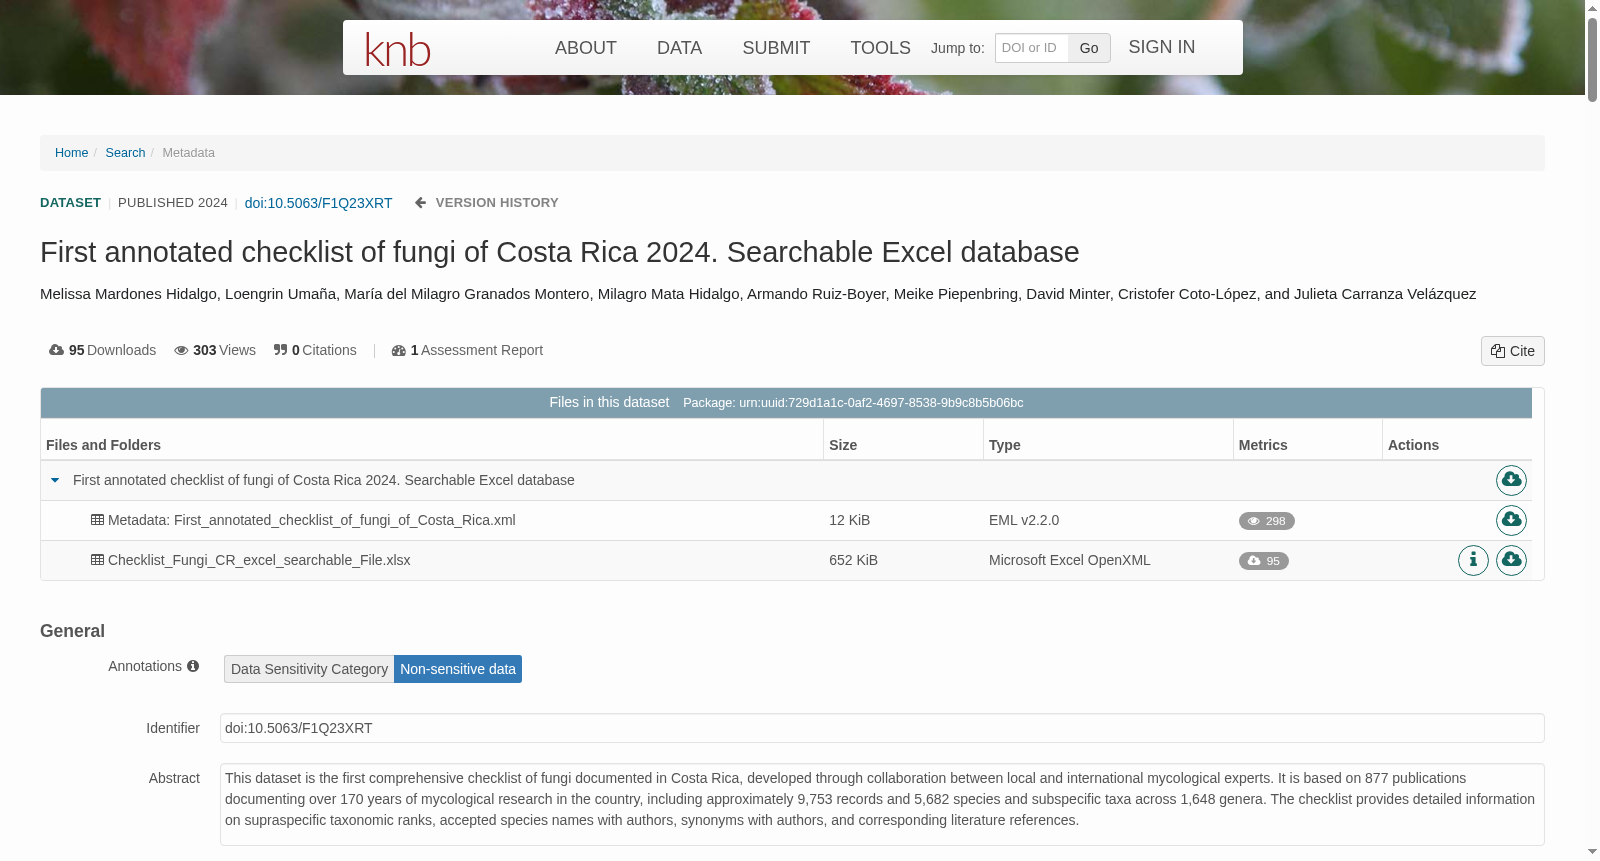Open the 1 Assessment Report link
The width and height of the screenshot is (1600, 861).
click(467, 350)
